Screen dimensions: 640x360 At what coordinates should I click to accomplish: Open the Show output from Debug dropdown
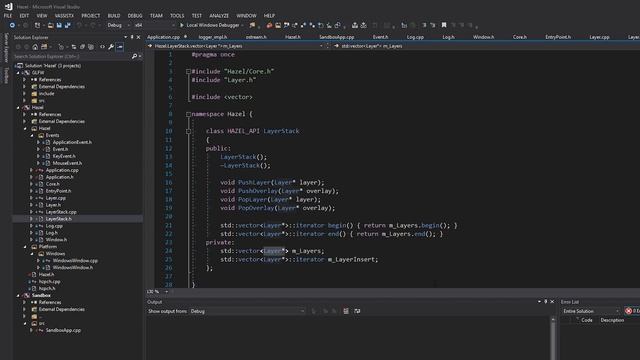[247, 311]
